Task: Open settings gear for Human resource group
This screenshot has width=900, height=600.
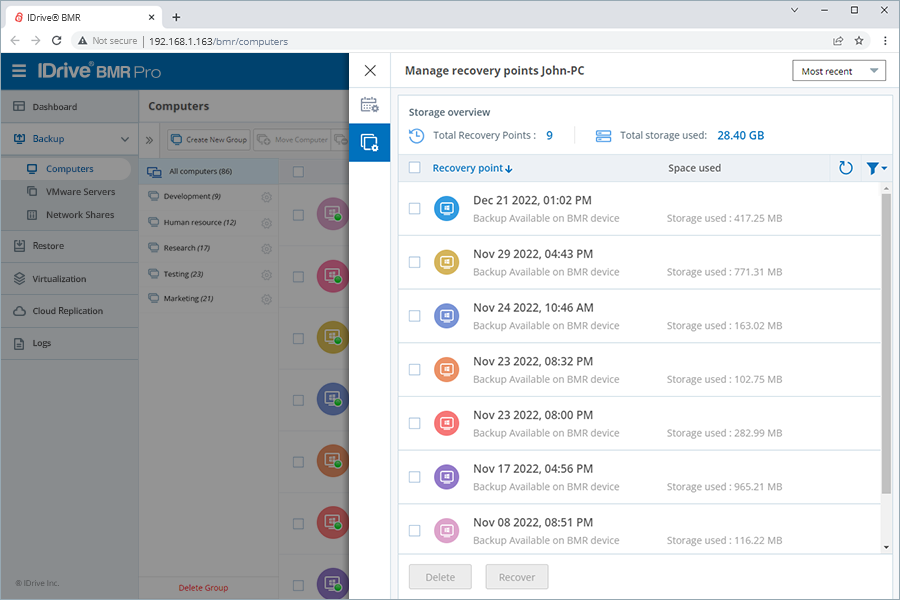Action: point(266,223)
